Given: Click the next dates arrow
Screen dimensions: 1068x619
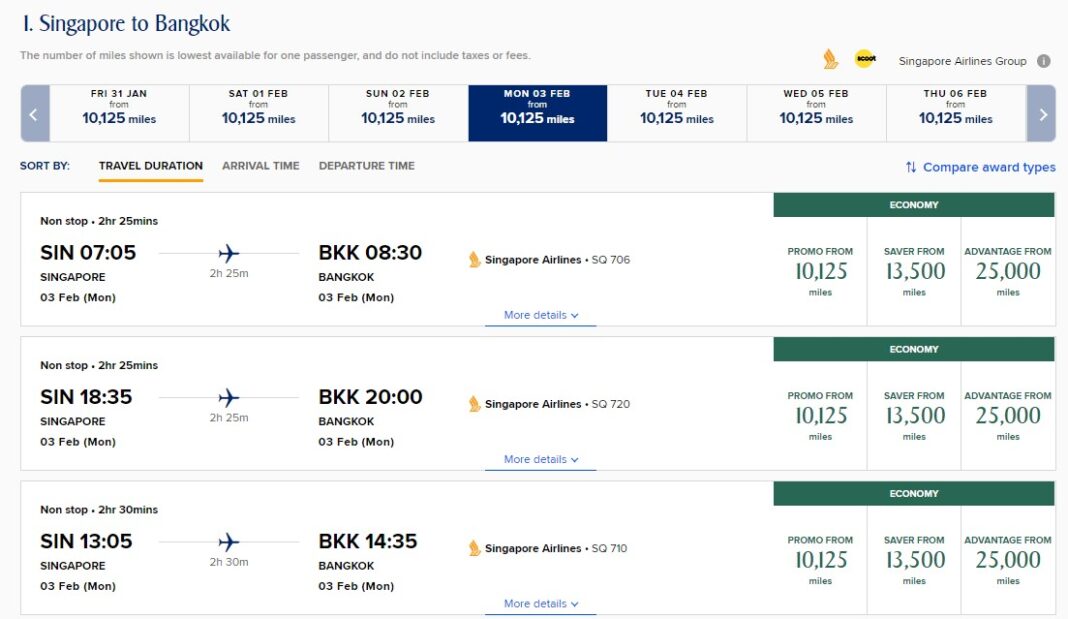Looking at the screenshot, I should click(1042, 114).
